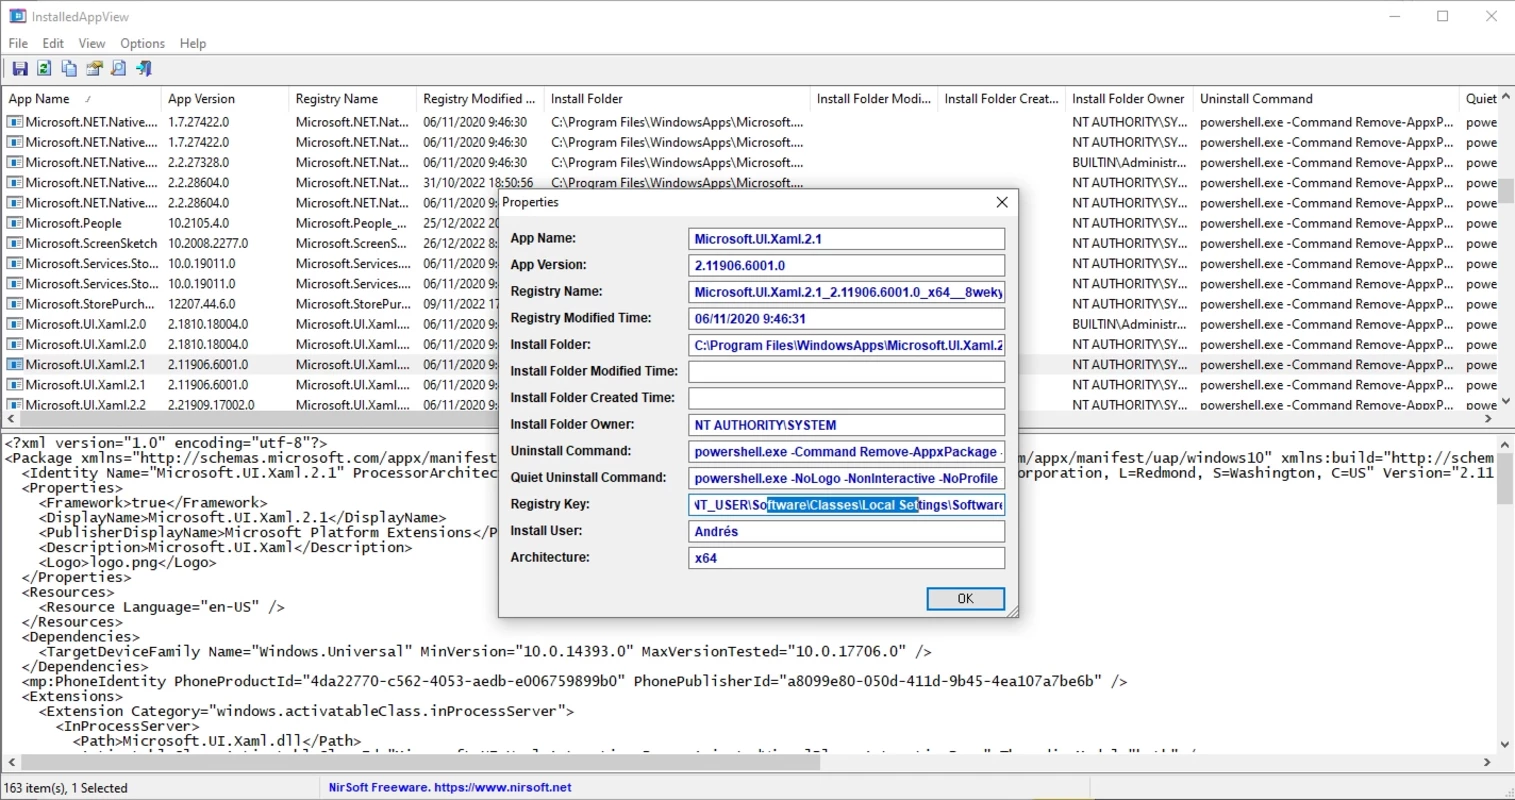Click the XML pane horizontal scrollbar right arrow

coord(1488,762)
